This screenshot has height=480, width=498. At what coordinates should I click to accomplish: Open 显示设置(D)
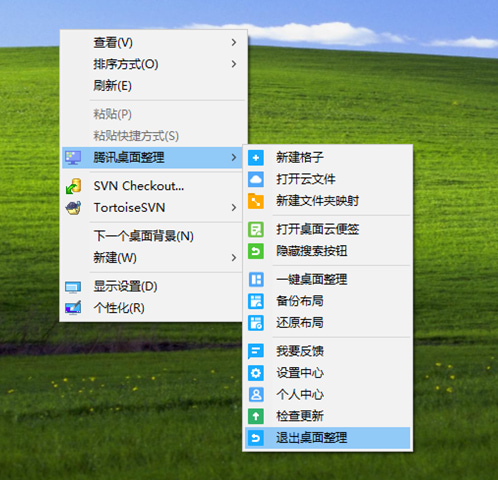(x=153, y=286)
